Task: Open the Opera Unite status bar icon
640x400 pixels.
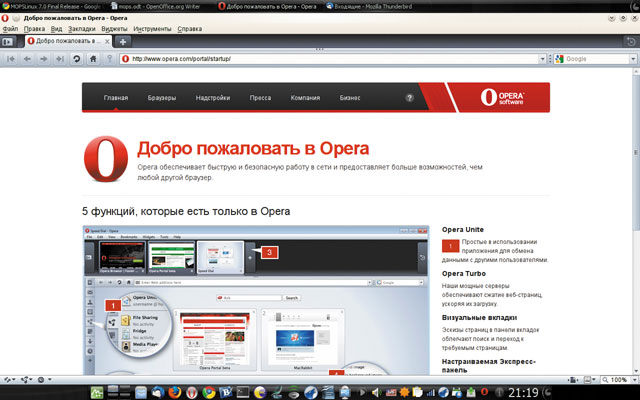Action: tap(25, 380)
